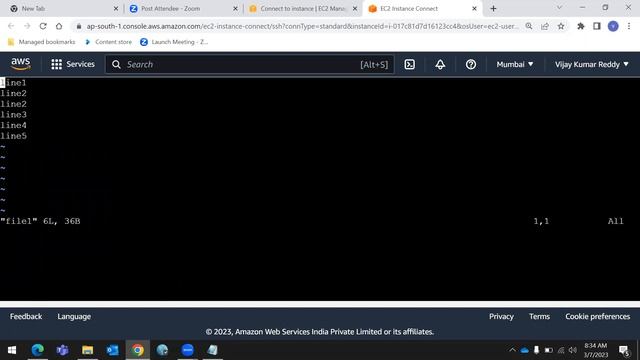Screen dimensions: 640x360
Task: Click the AWS Search field
Action: coord(250,64)
